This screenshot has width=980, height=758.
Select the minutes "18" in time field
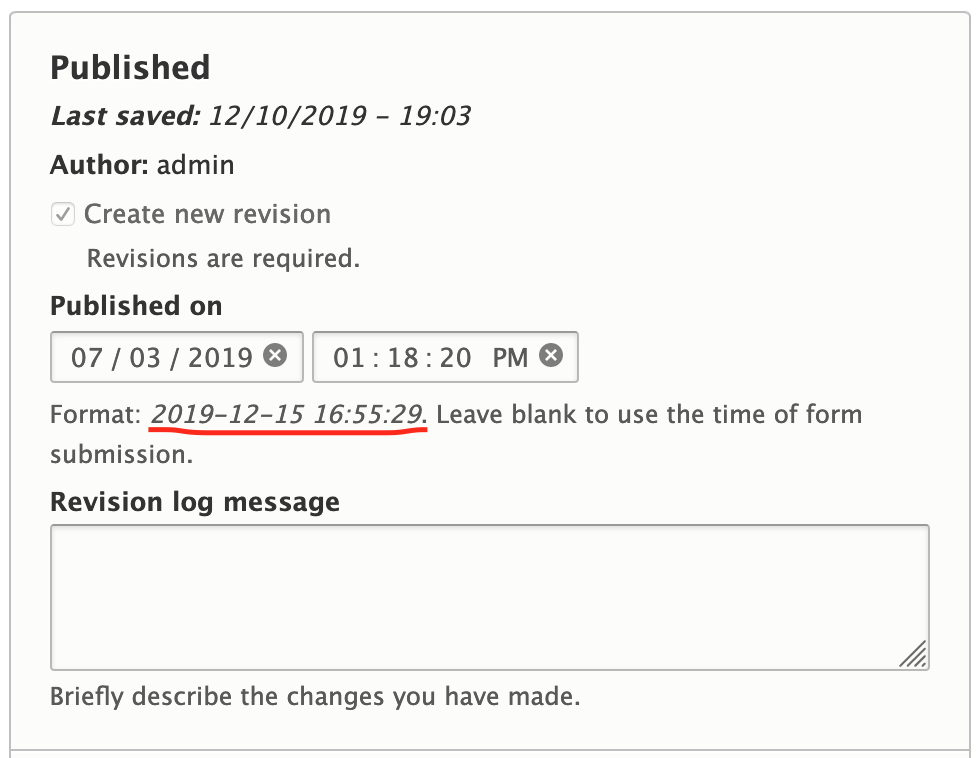[403, 357]
